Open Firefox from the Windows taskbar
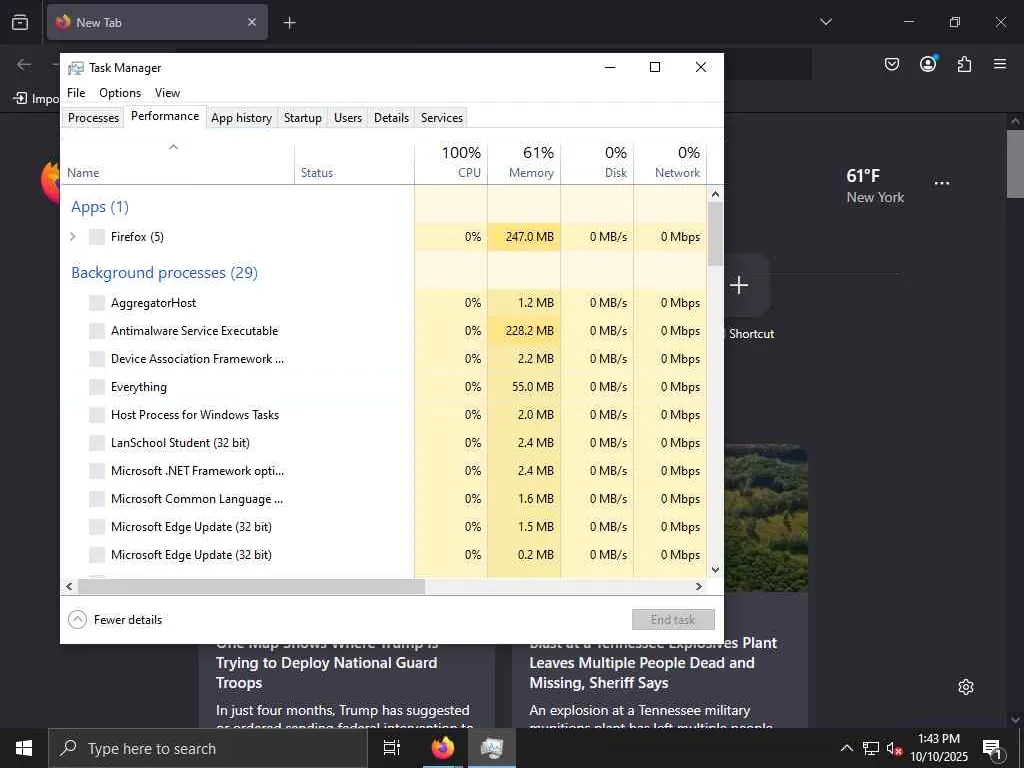Viewport: 1024px width, 768px height. point(443,748)
